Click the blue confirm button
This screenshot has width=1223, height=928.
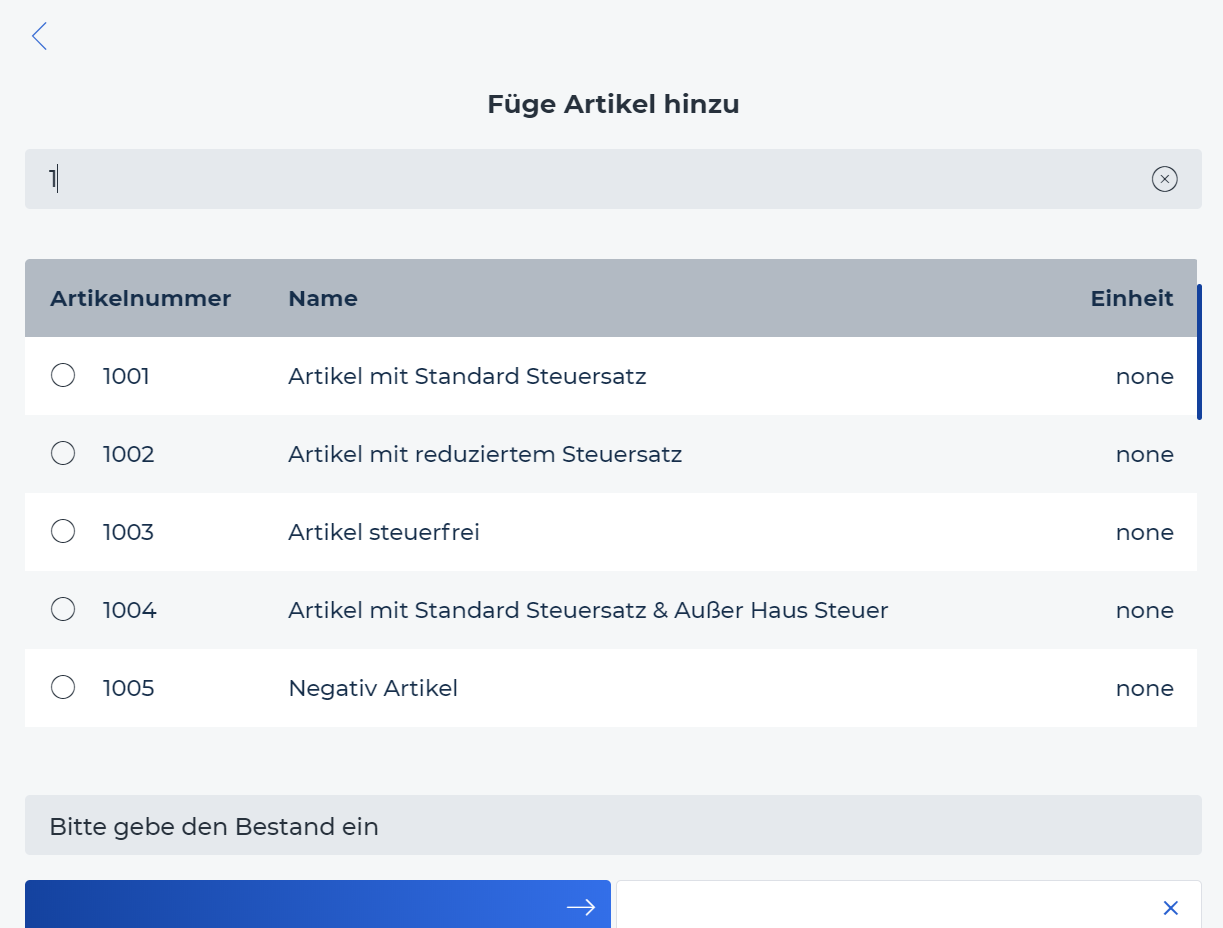click(318, 904)
